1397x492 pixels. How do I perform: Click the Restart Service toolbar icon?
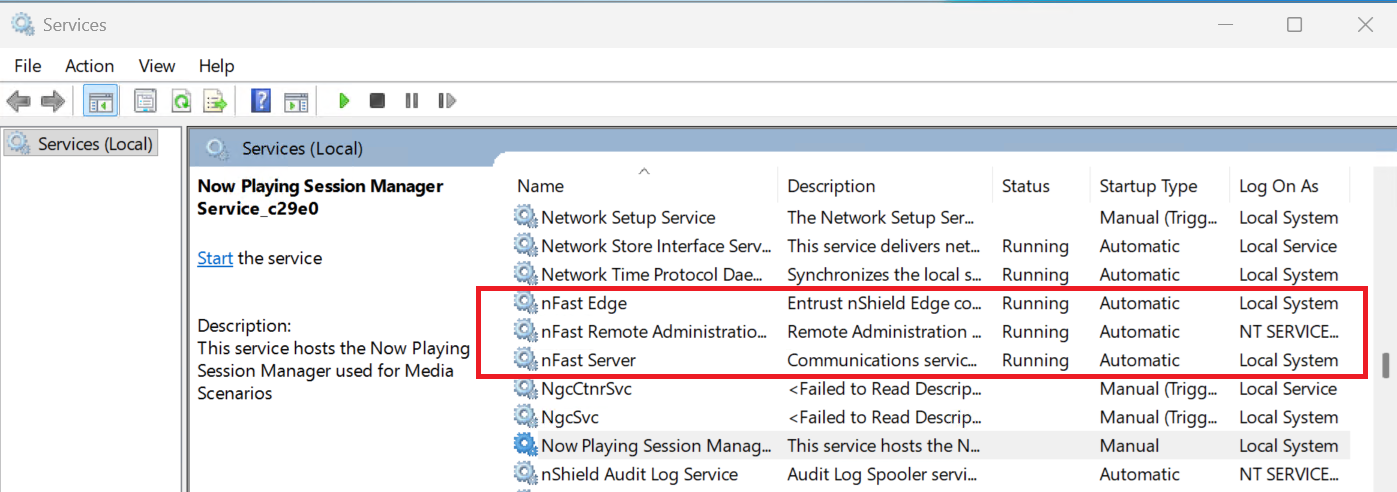click(x=447, y=101)
